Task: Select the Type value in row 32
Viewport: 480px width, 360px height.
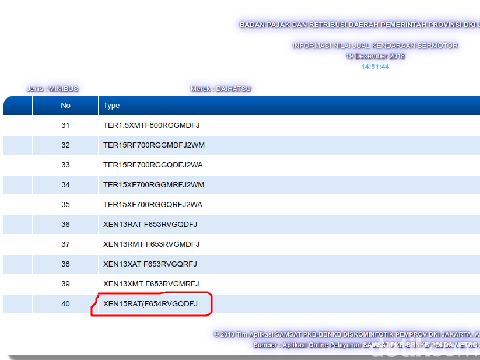Action: [154, 145]
